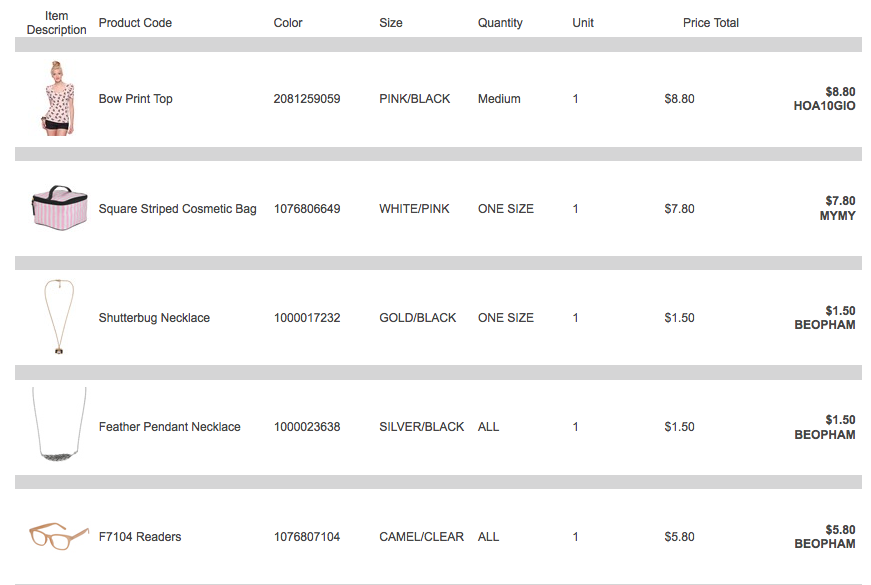Select the $5.80 unit price for Readers
This screenshot has width=871, height=585.
(x=679, y=537)
